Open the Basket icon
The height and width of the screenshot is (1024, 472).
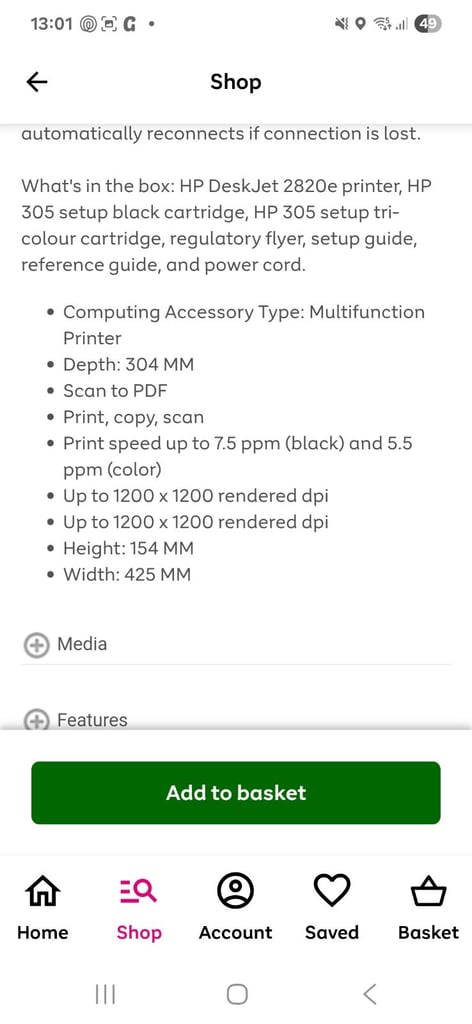[x=428, y=891]
